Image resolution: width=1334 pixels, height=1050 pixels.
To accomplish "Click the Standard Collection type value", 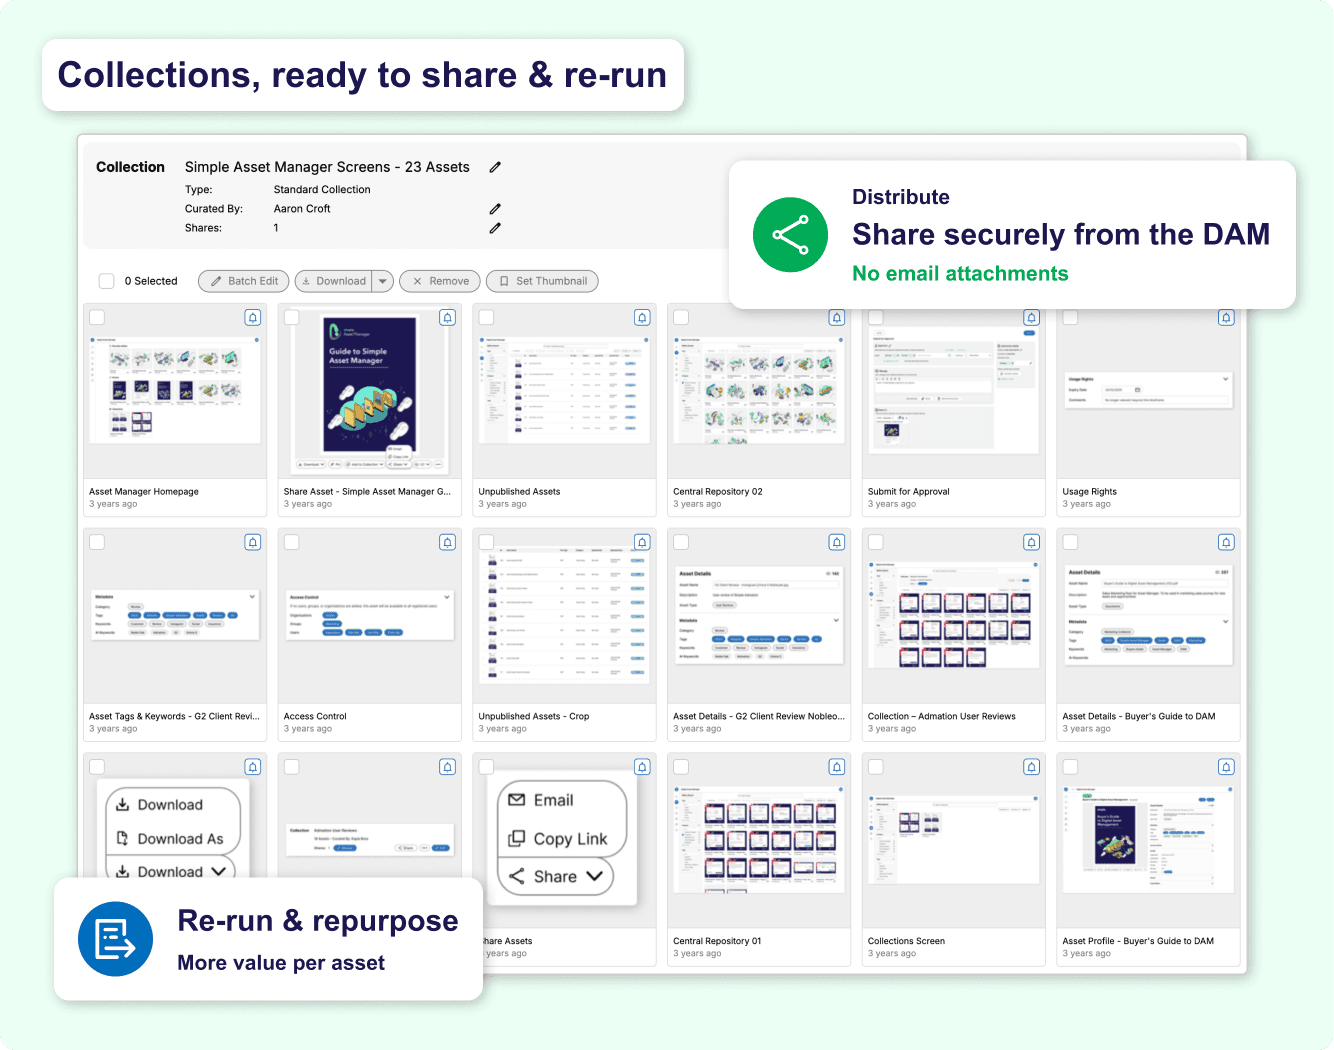I will [322, 190].
